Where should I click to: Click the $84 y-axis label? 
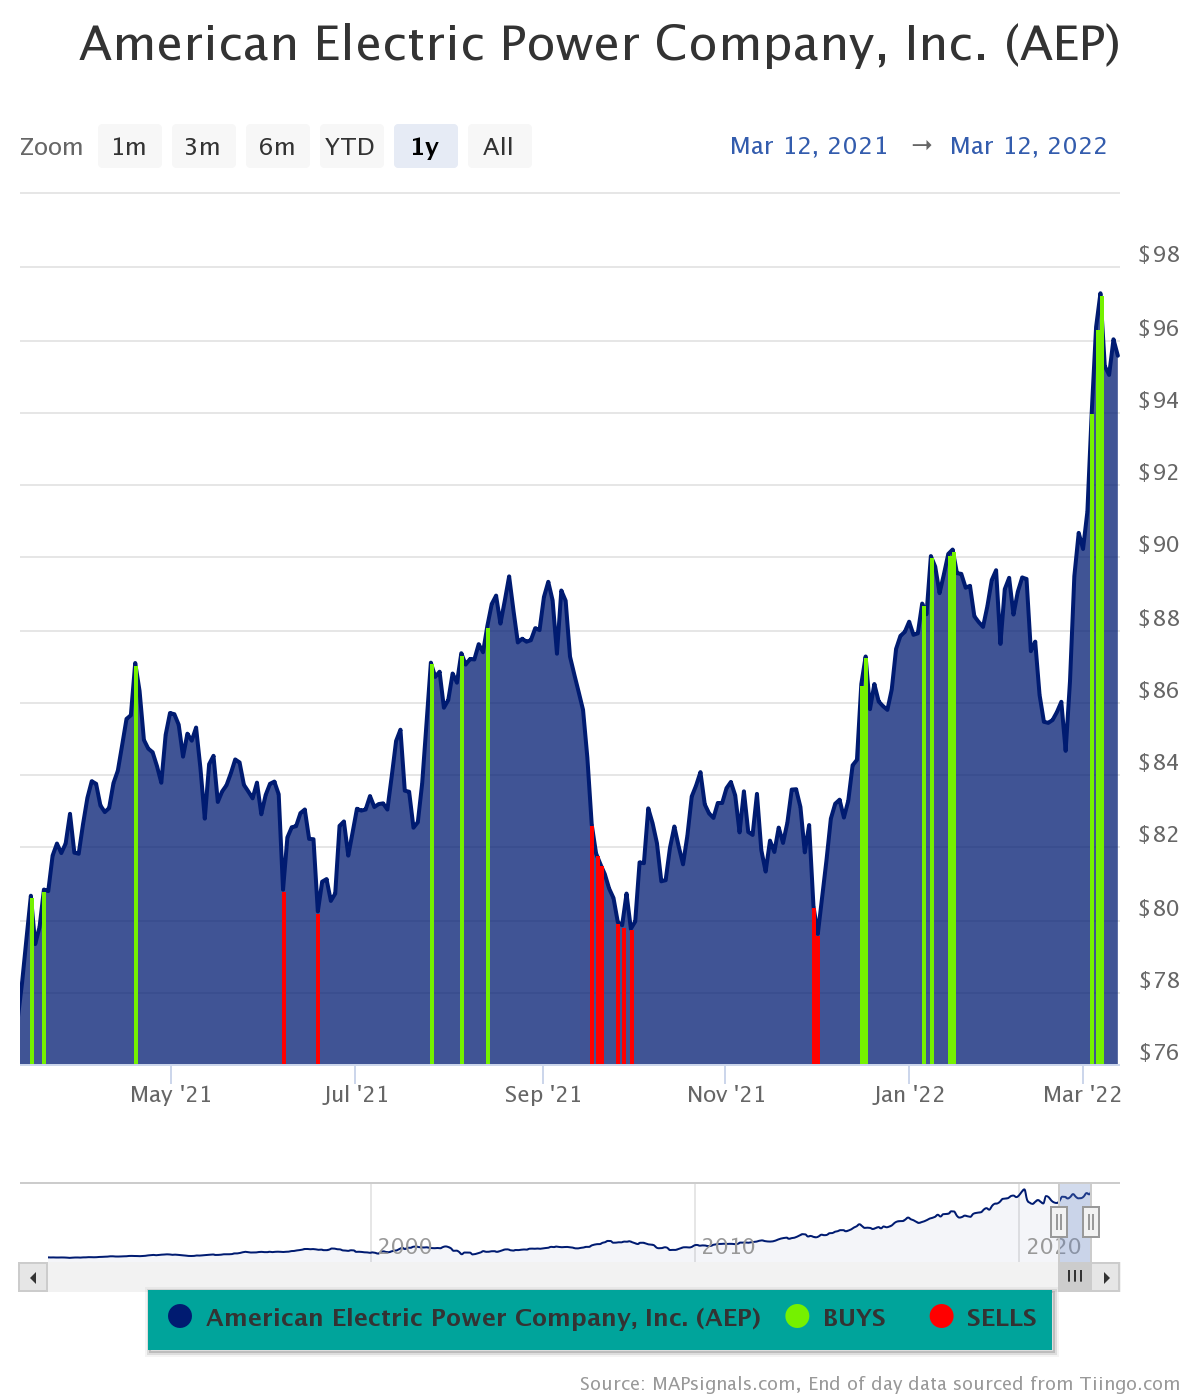tap(1159, 763)
